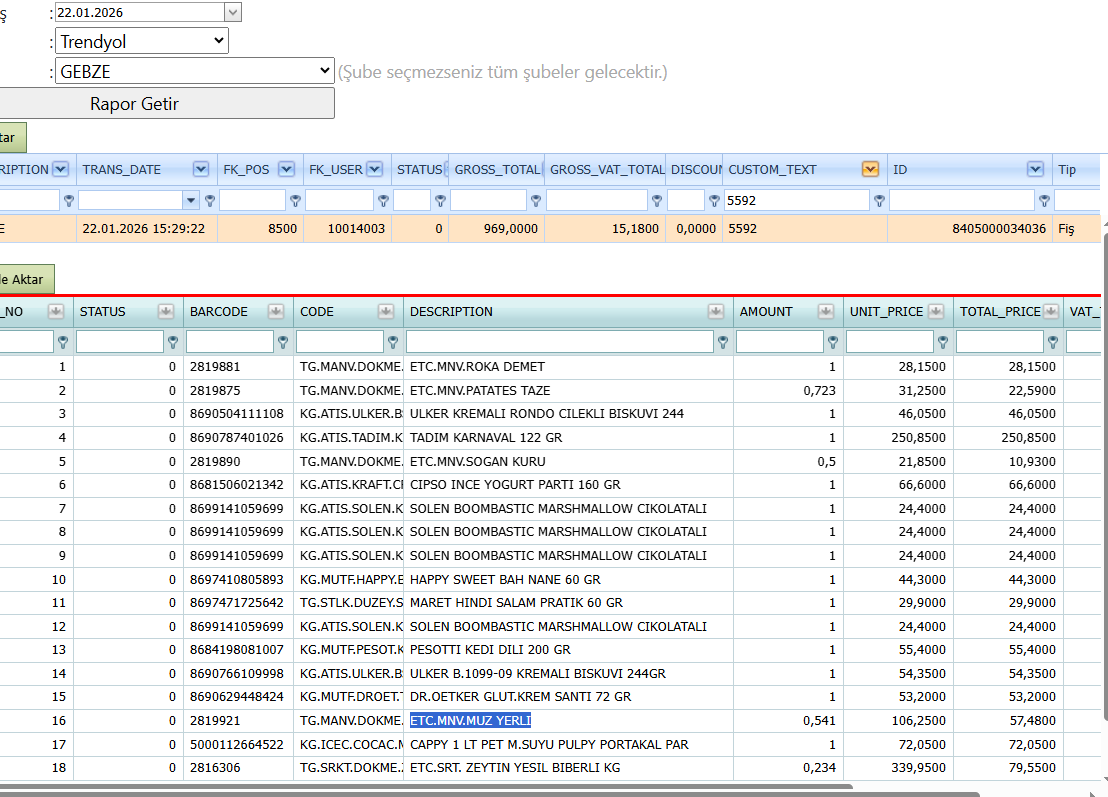
Task: Select row ETC.MNV.PATATES TAZE
Action: [x=550, y=390]
